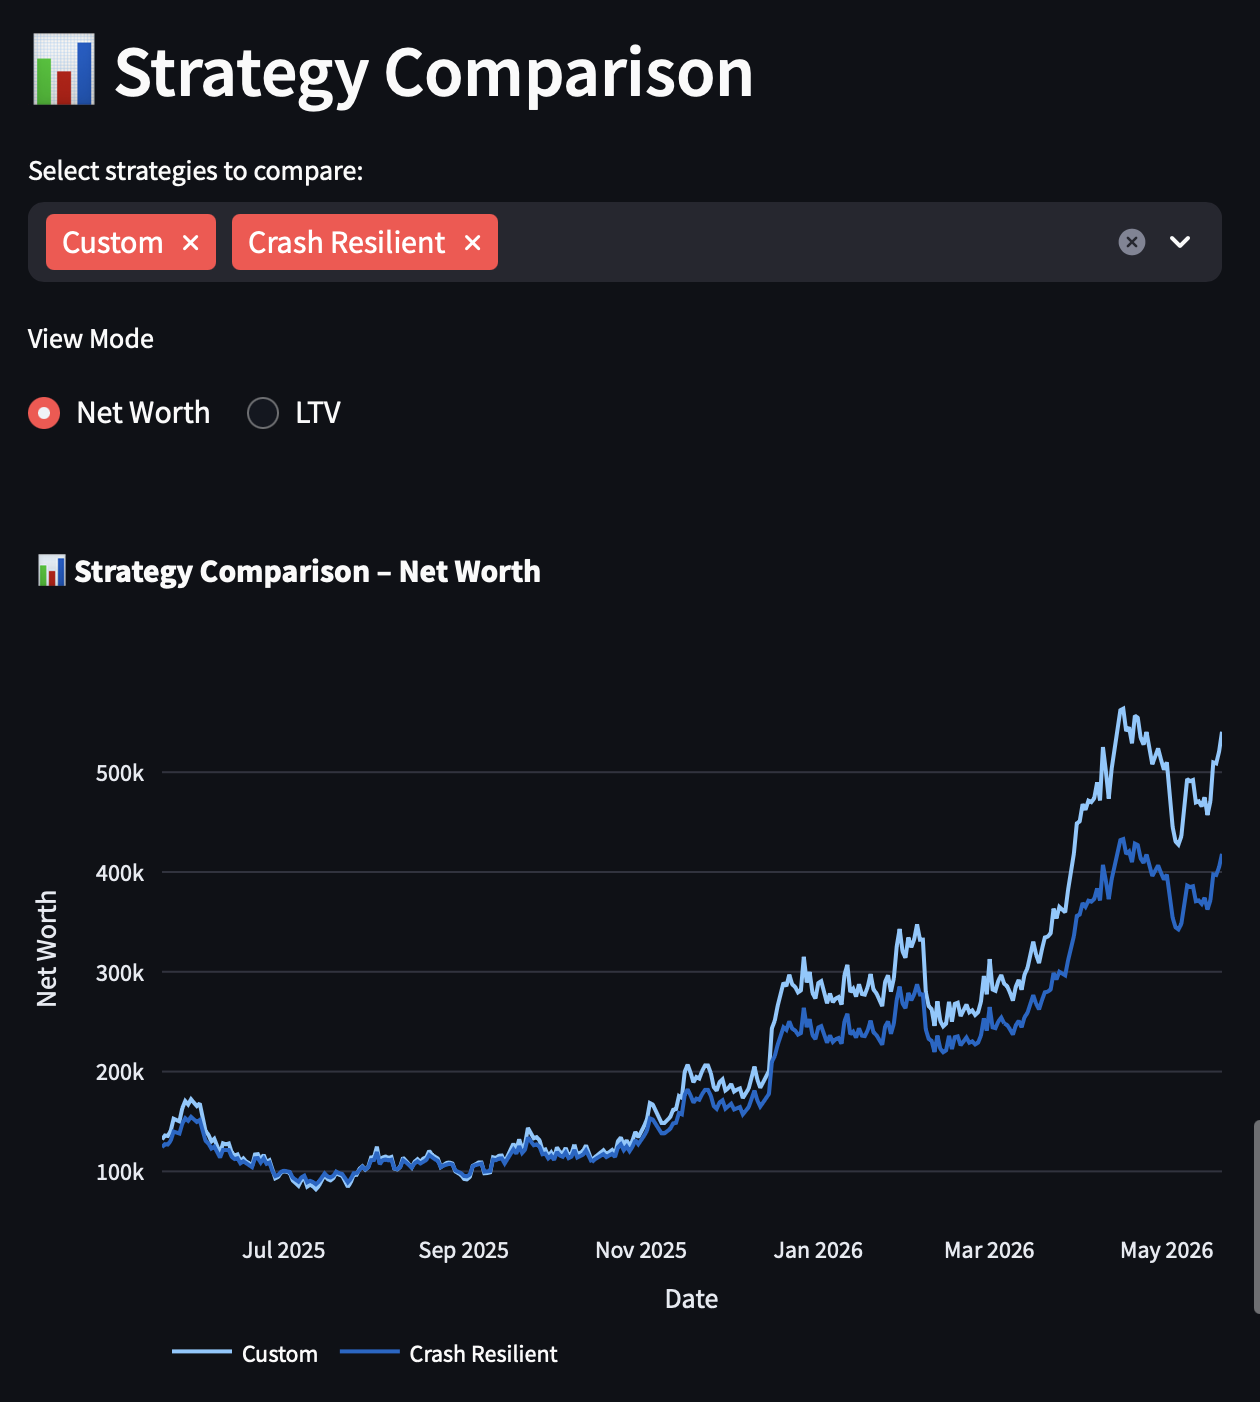Select the LTV view mode
1260x1402 pixels.
point(263,413)
